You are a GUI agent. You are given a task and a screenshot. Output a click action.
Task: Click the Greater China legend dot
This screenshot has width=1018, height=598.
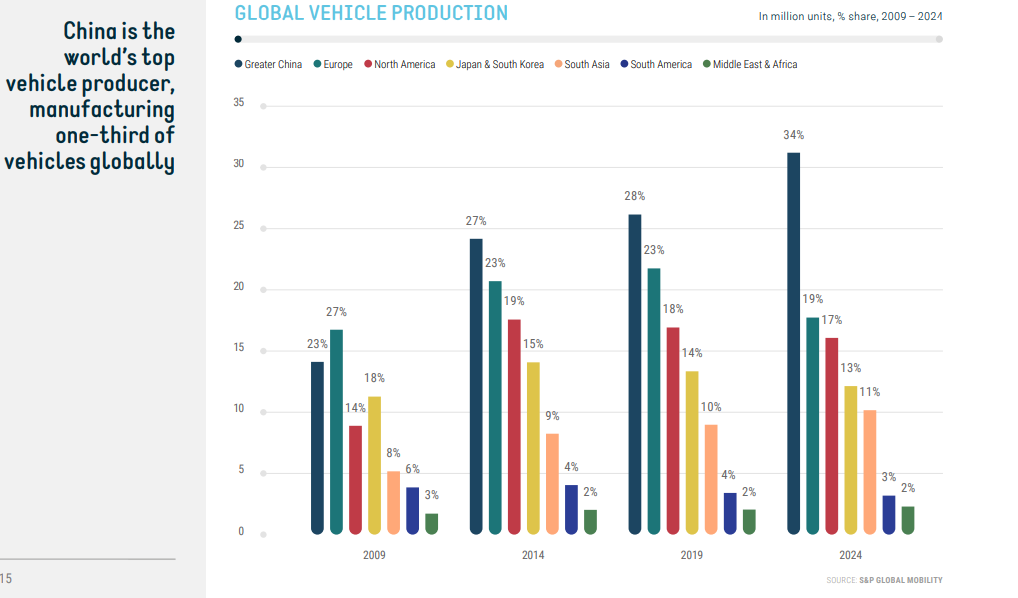point(238,65)
